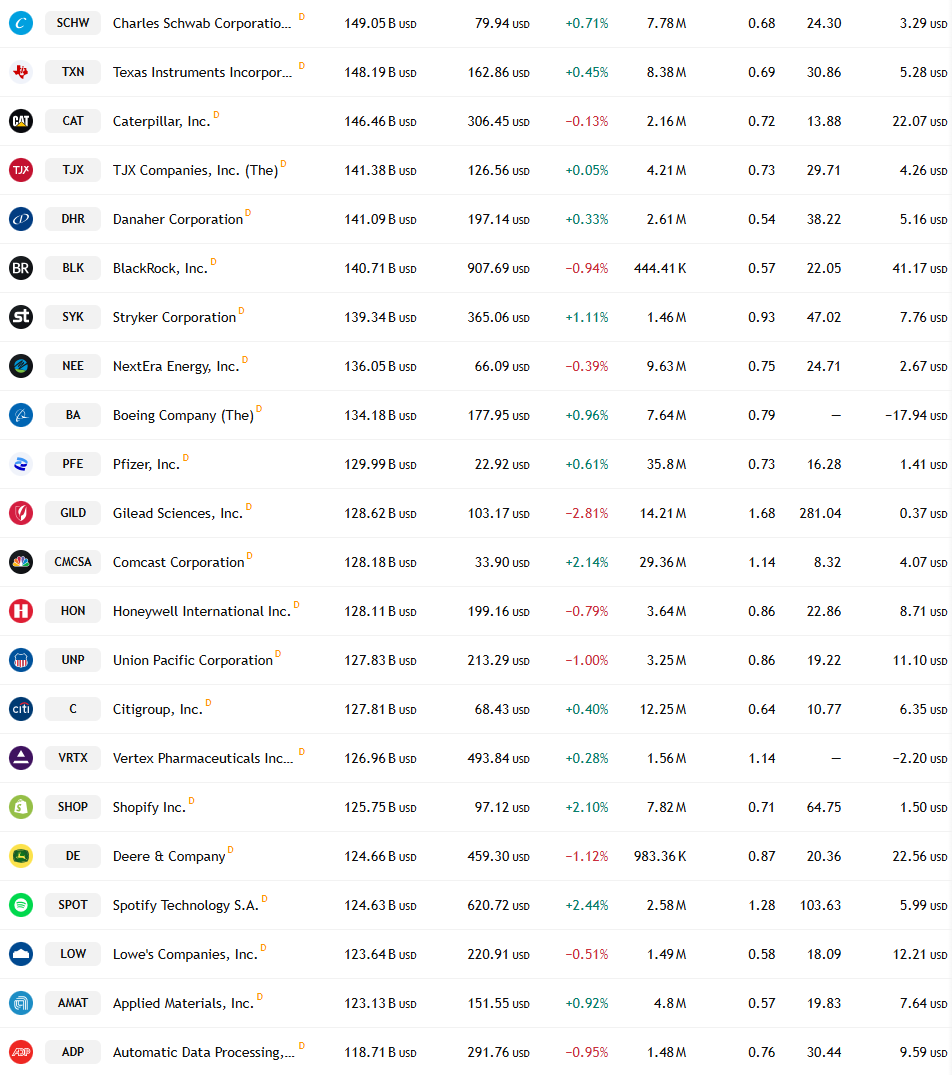Open the ADP ticker badge

73,1052
